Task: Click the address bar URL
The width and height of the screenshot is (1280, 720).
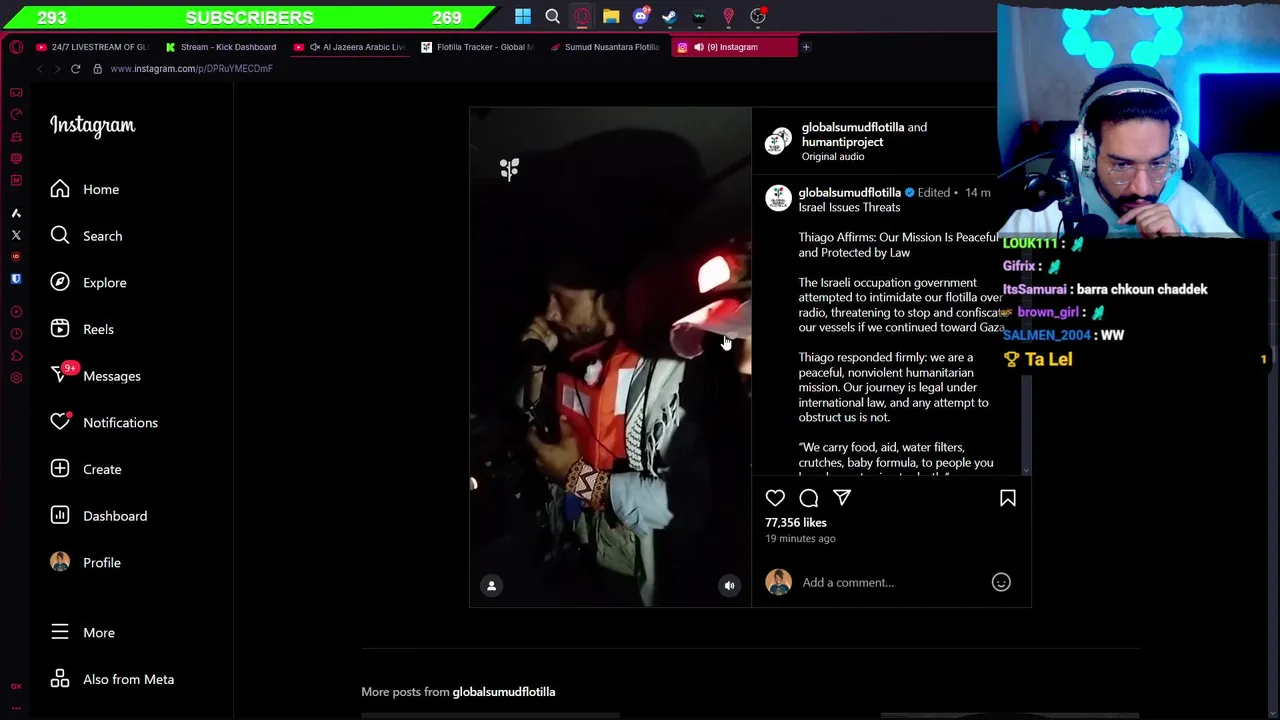Action: coord(191,69)
